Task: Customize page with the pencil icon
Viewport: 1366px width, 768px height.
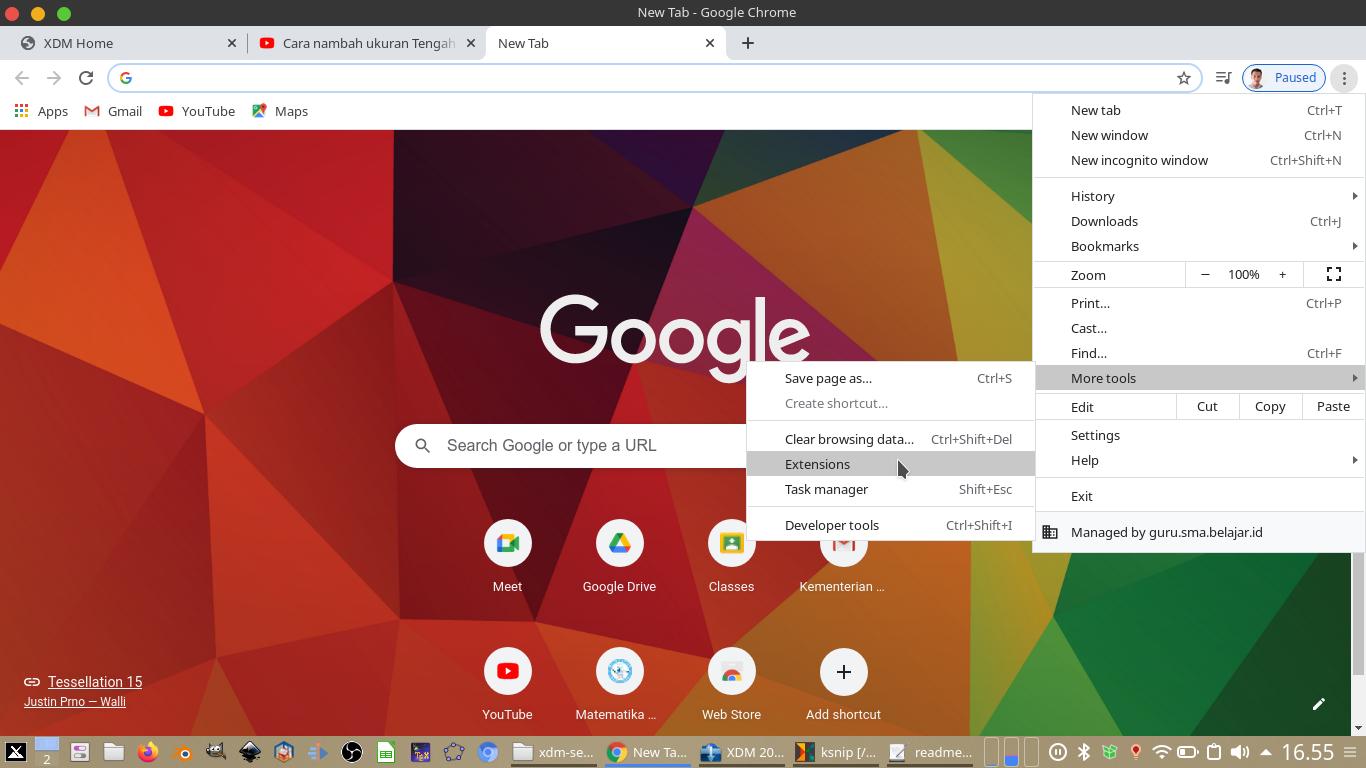Action: coord(1319,704)
